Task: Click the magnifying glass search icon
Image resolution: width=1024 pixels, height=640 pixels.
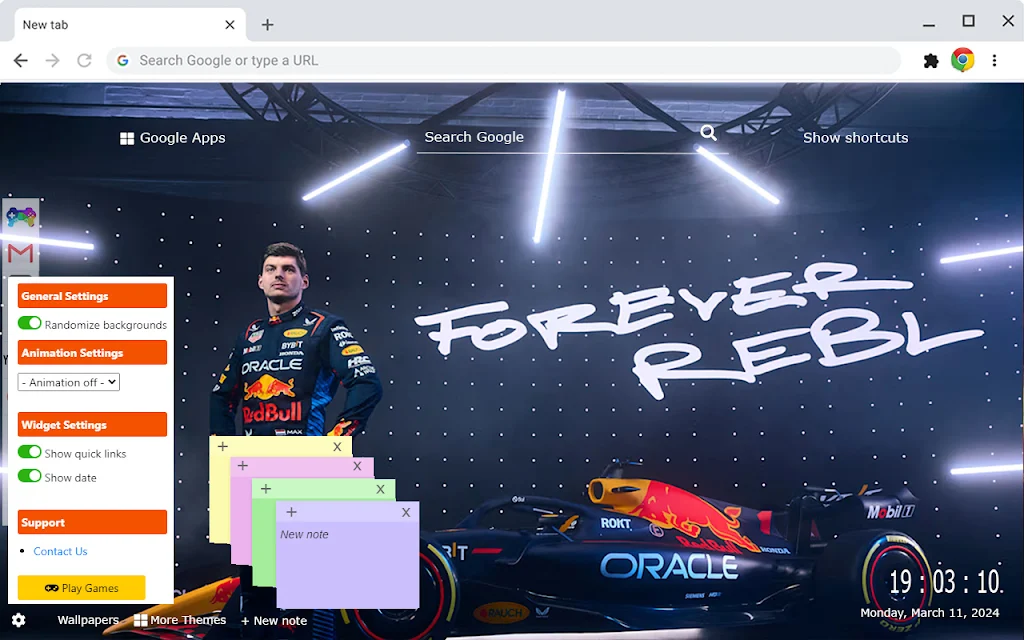Action: [709, 133]
